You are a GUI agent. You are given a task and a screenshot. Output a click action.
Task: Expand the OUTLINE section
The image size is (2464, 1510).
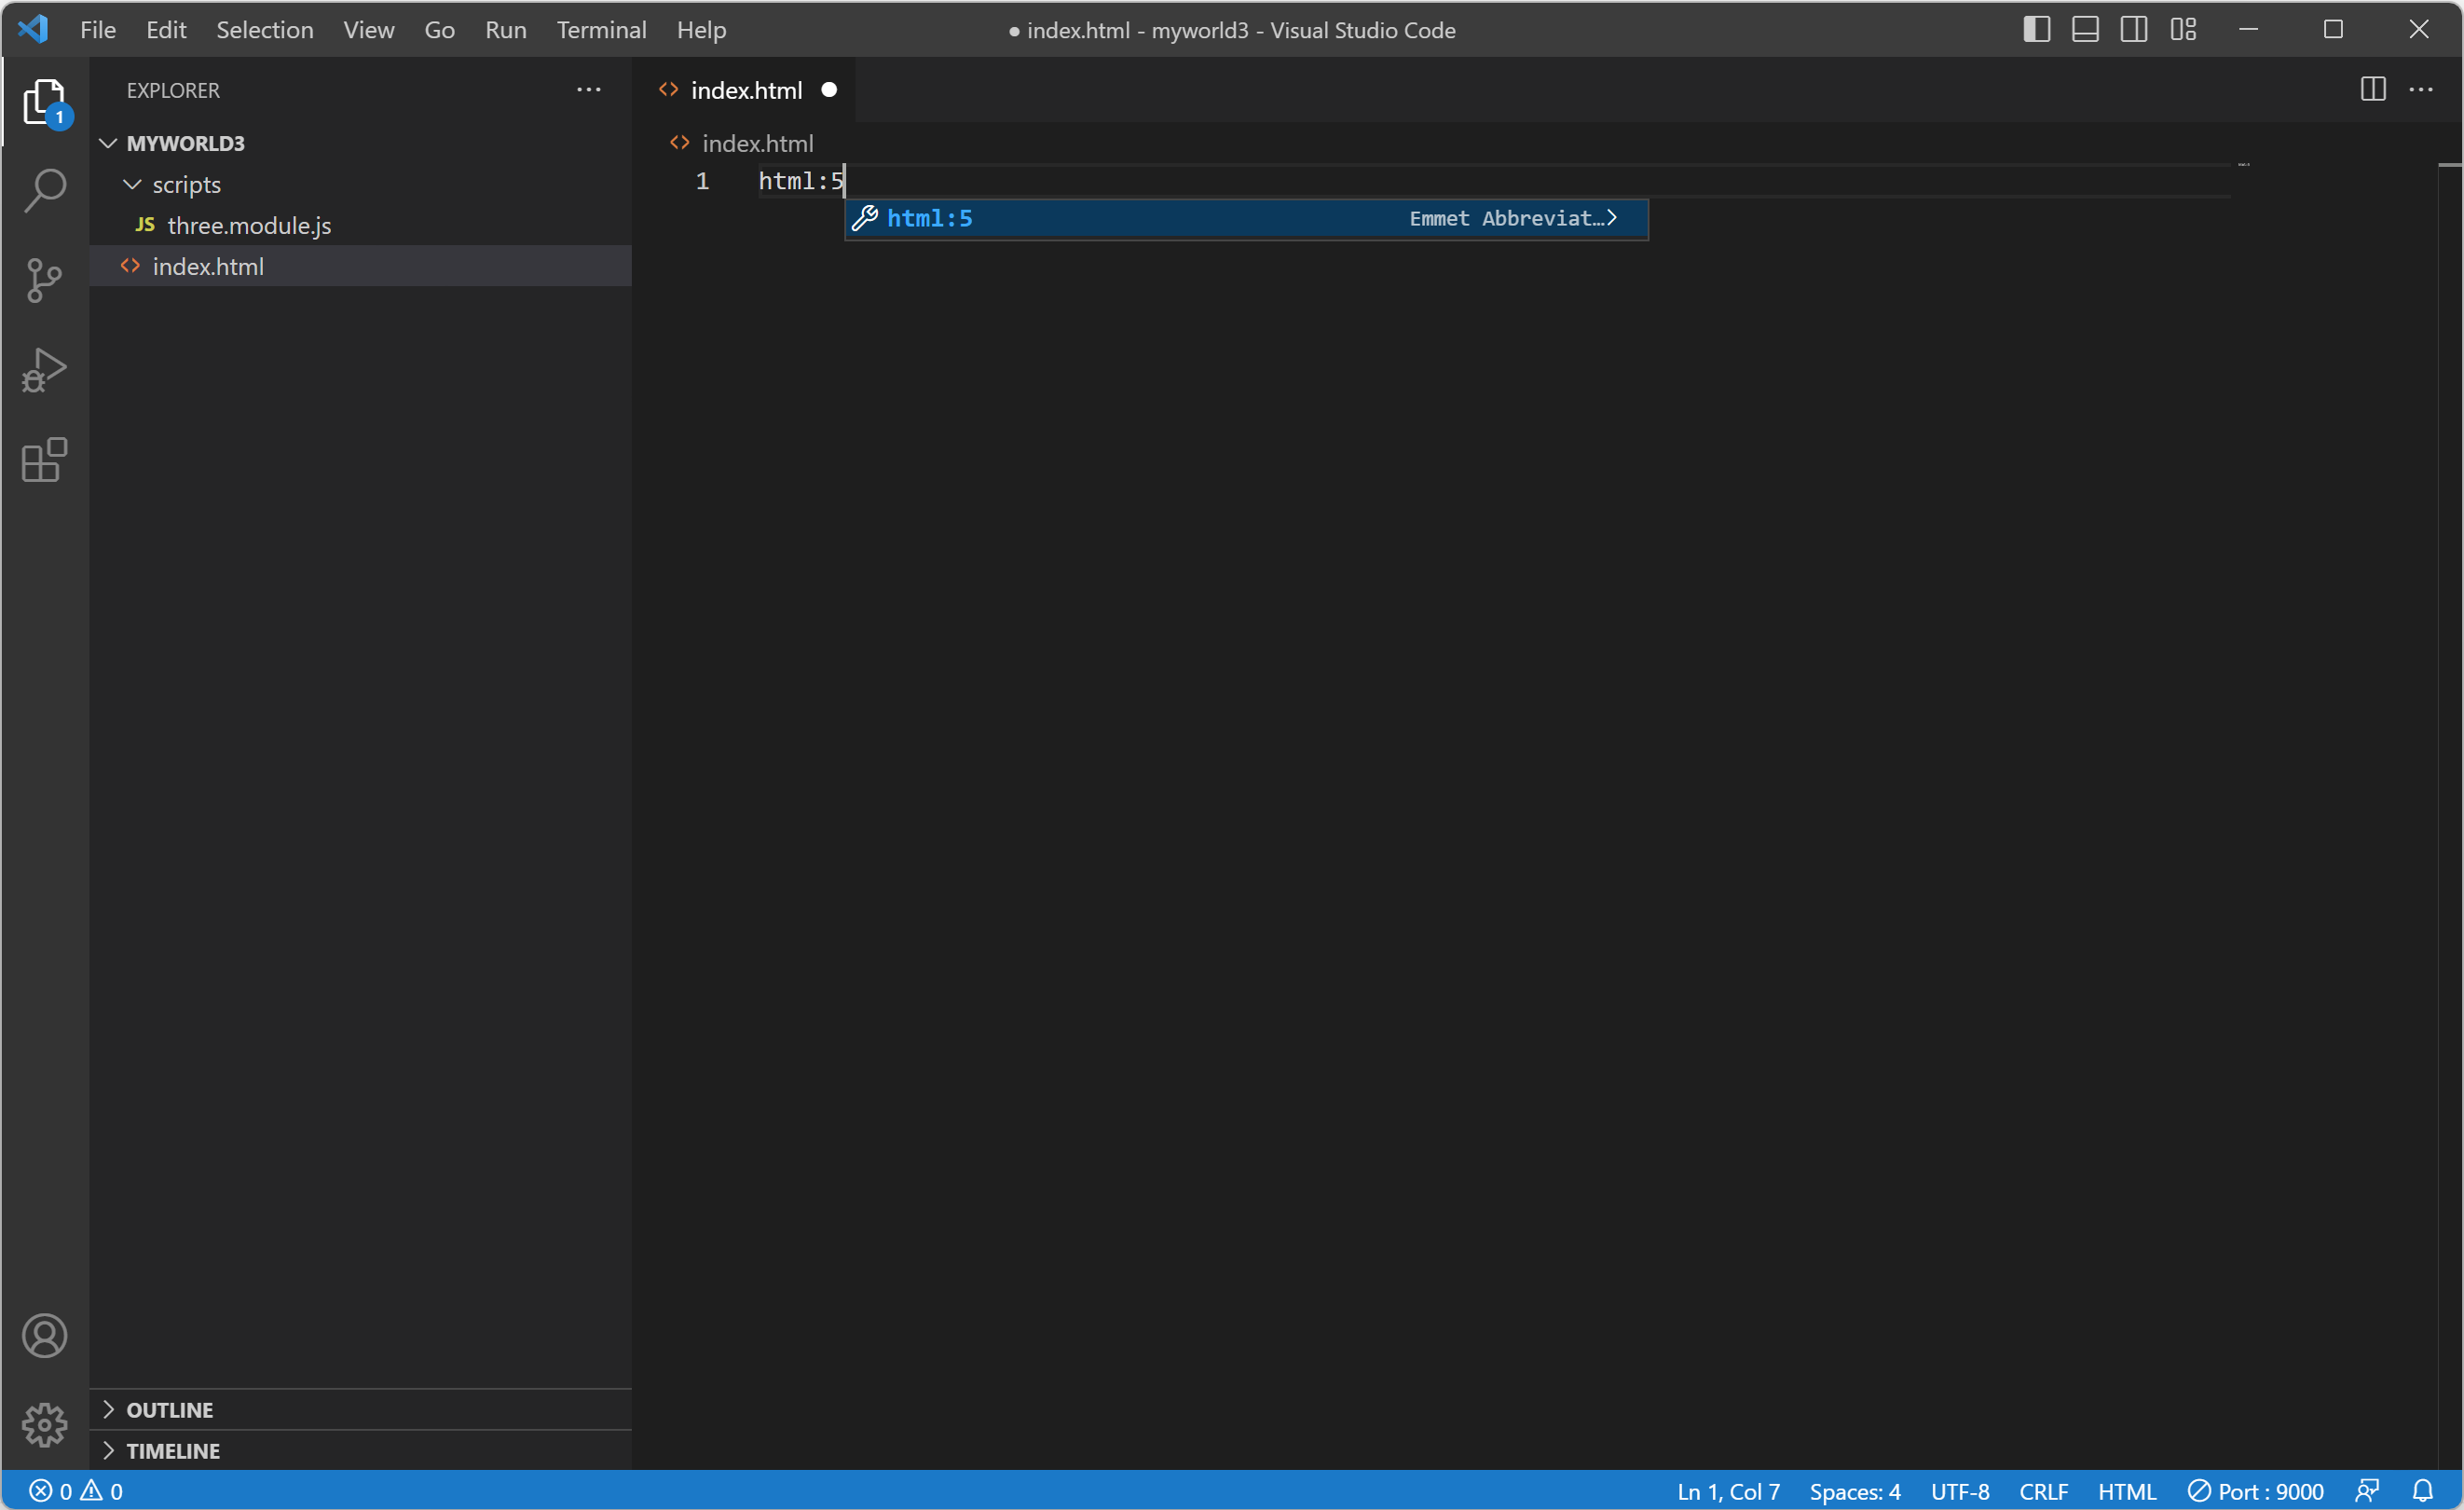point(170,1410)
